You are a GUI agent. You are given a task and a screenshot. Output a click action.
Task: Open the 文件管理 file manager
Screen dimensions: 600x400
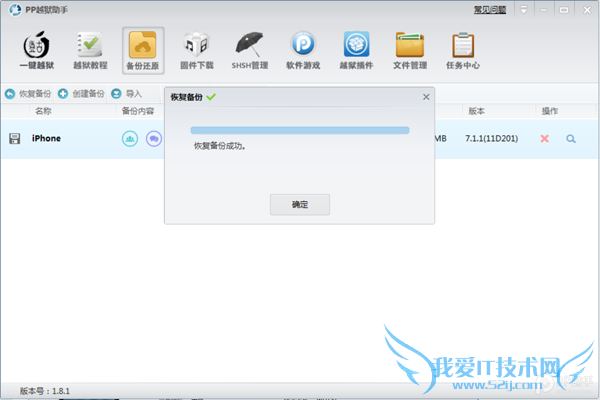(x=410, y=51)
